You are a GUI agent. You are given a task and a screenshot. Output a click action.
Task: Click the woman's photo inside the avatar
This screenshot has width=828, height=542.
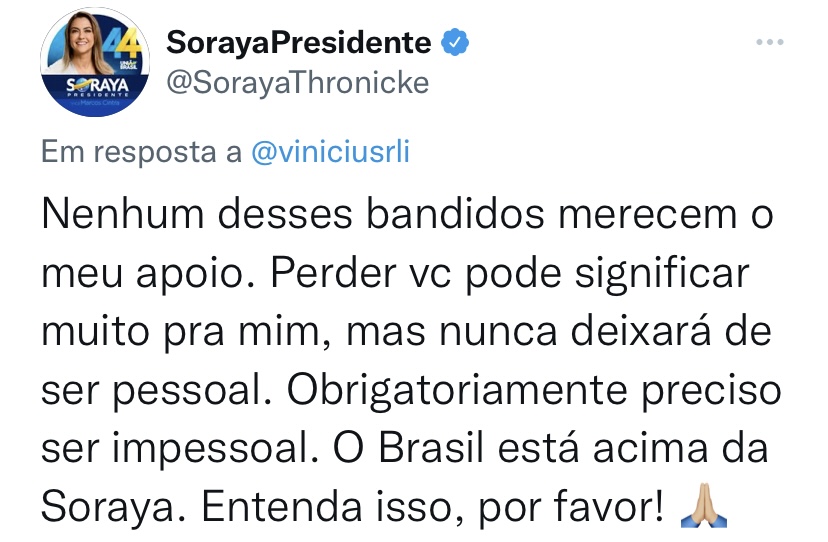[x=82, y=43]
